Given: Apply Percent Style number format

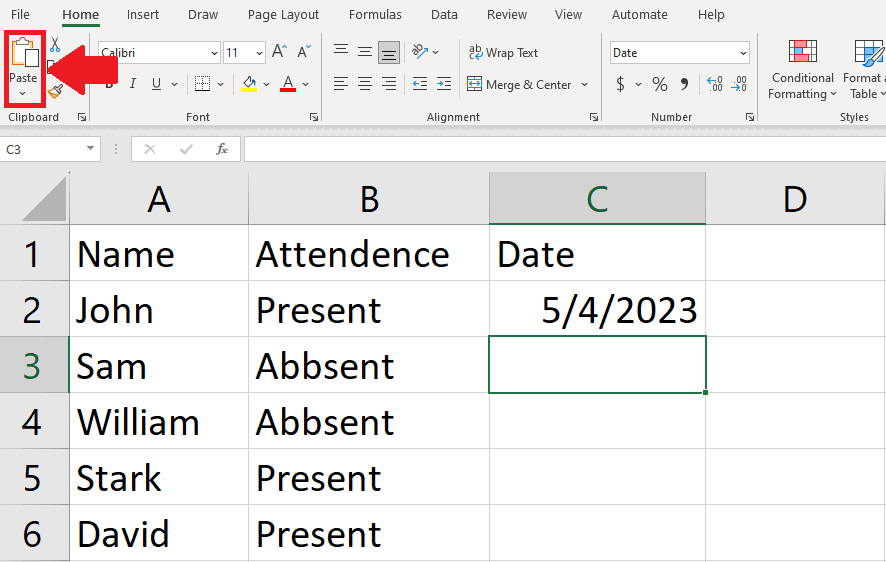Looking at the screenshot, I should 659,84.
